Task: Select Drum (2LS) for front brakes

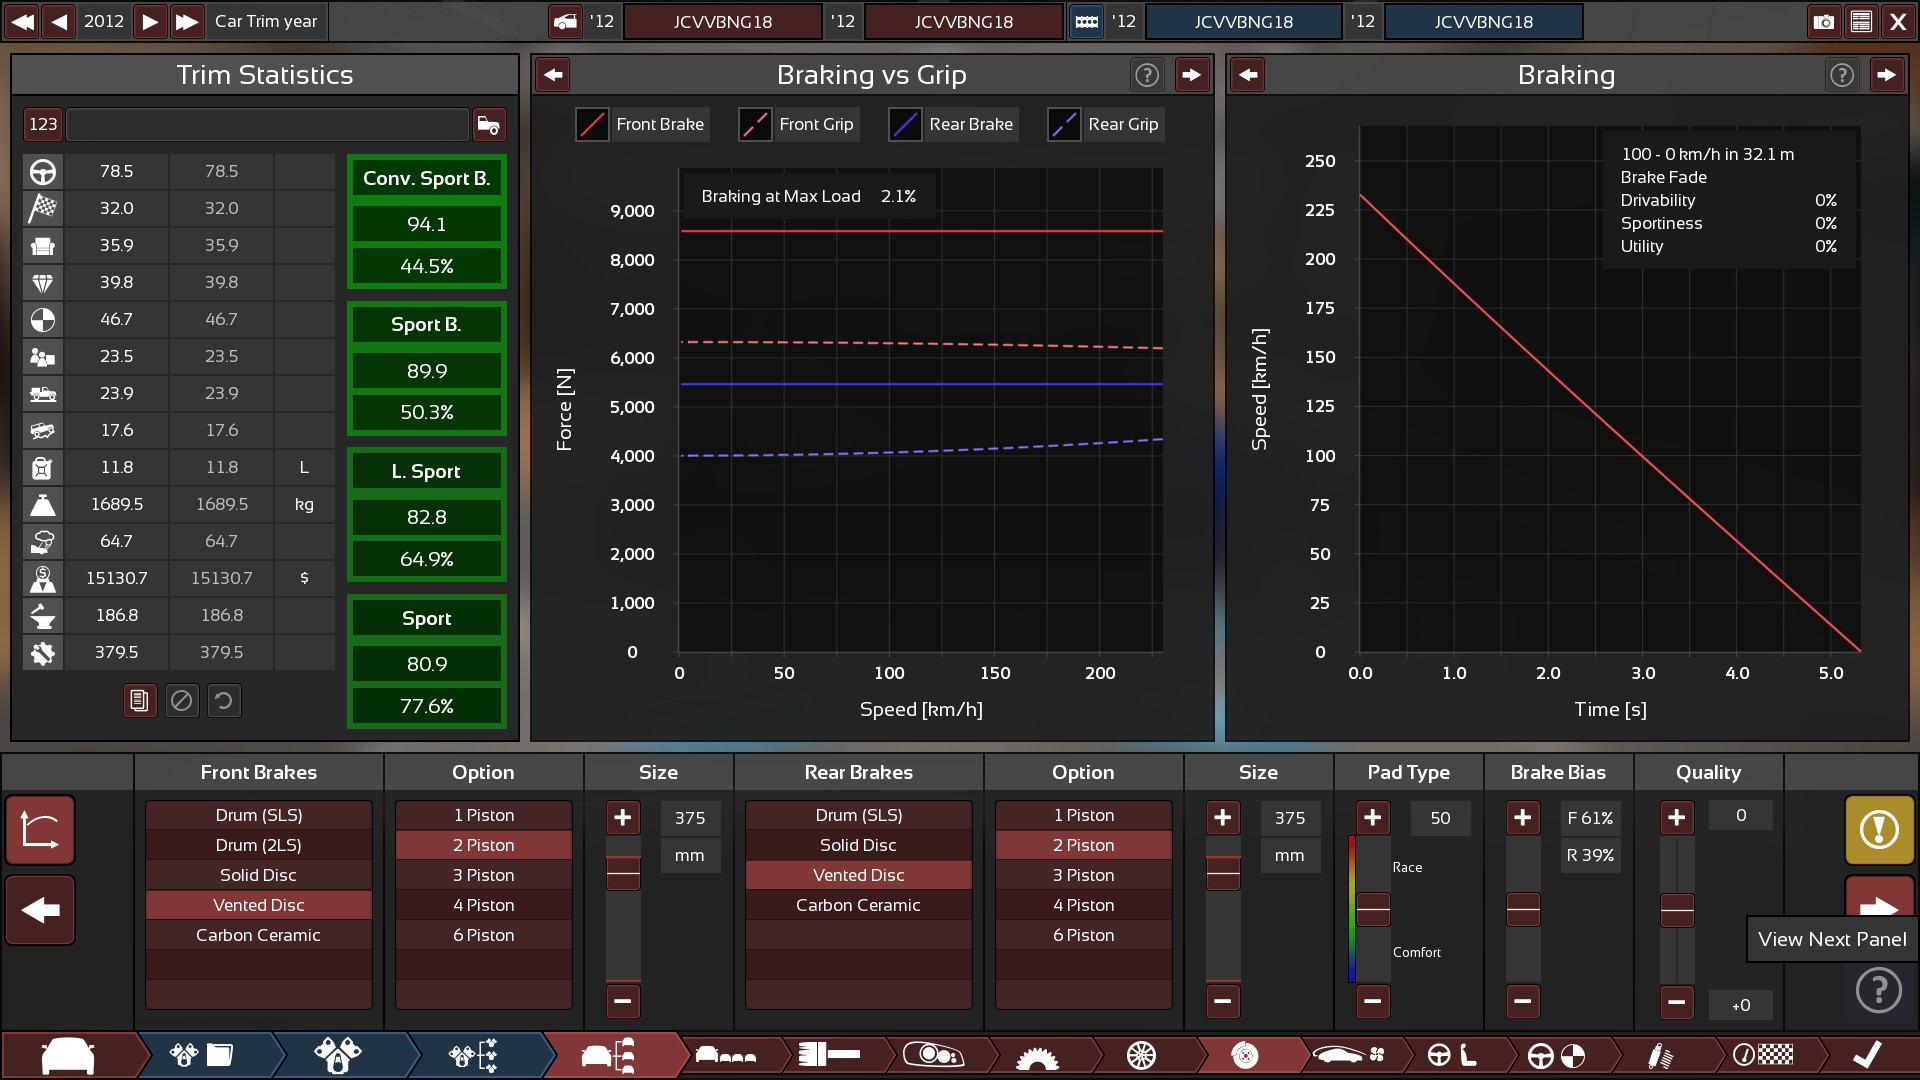Action: pyautogui.click(x=259, y=845)
